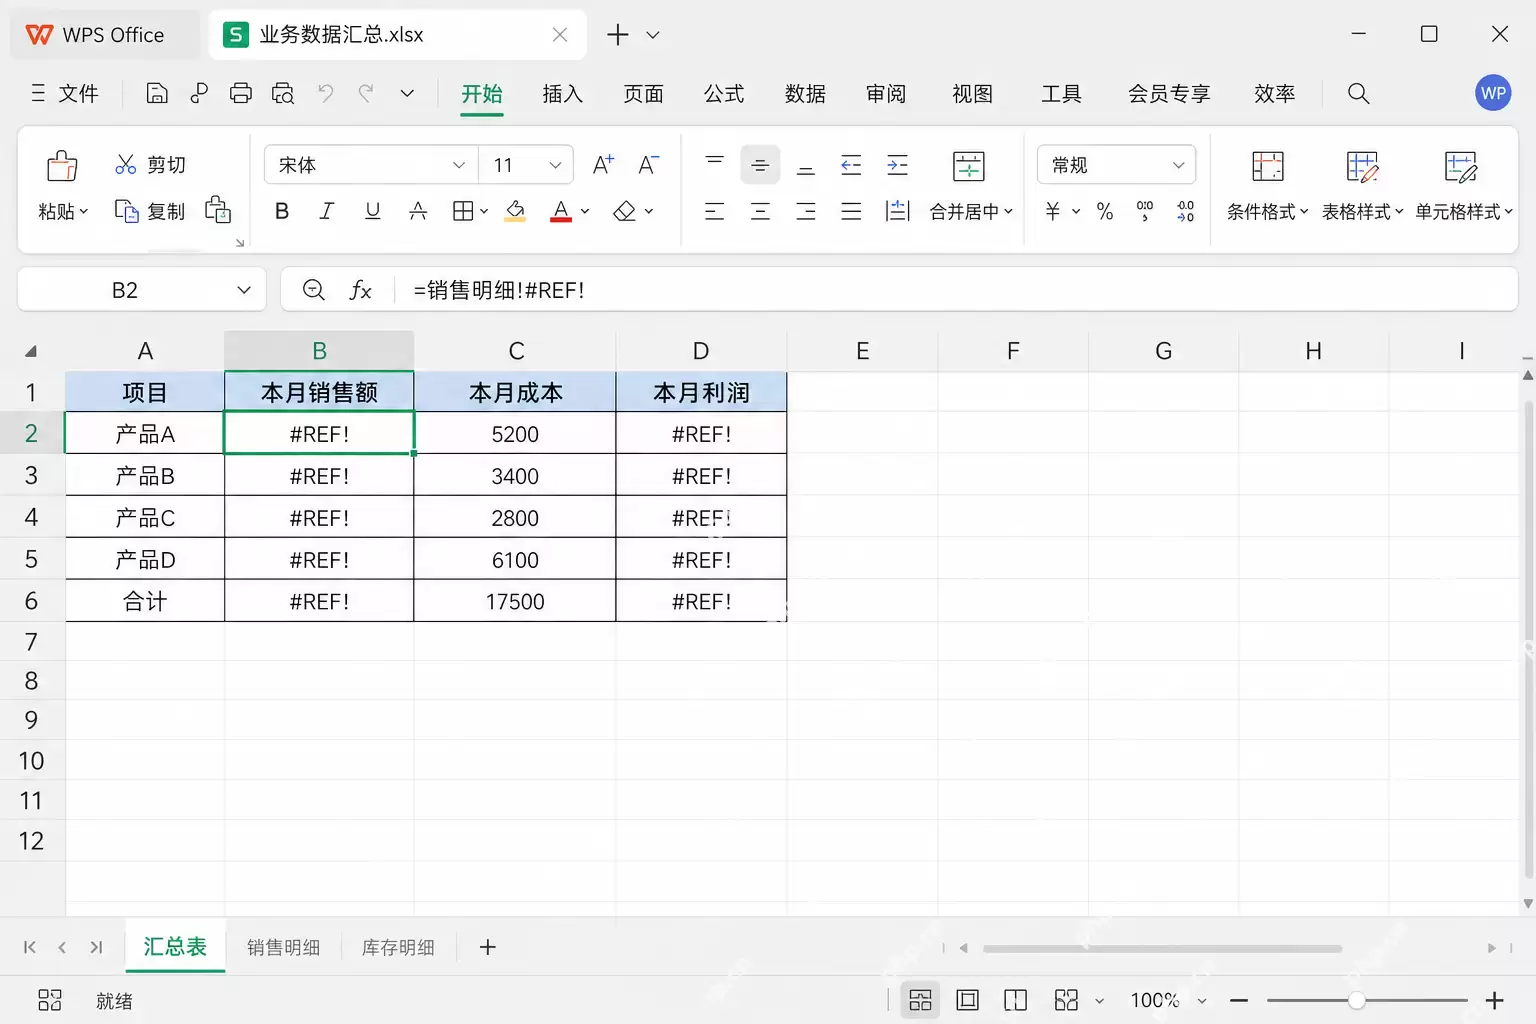
Task: Click the currency ¥ format icon
Action: (1052, 211)
